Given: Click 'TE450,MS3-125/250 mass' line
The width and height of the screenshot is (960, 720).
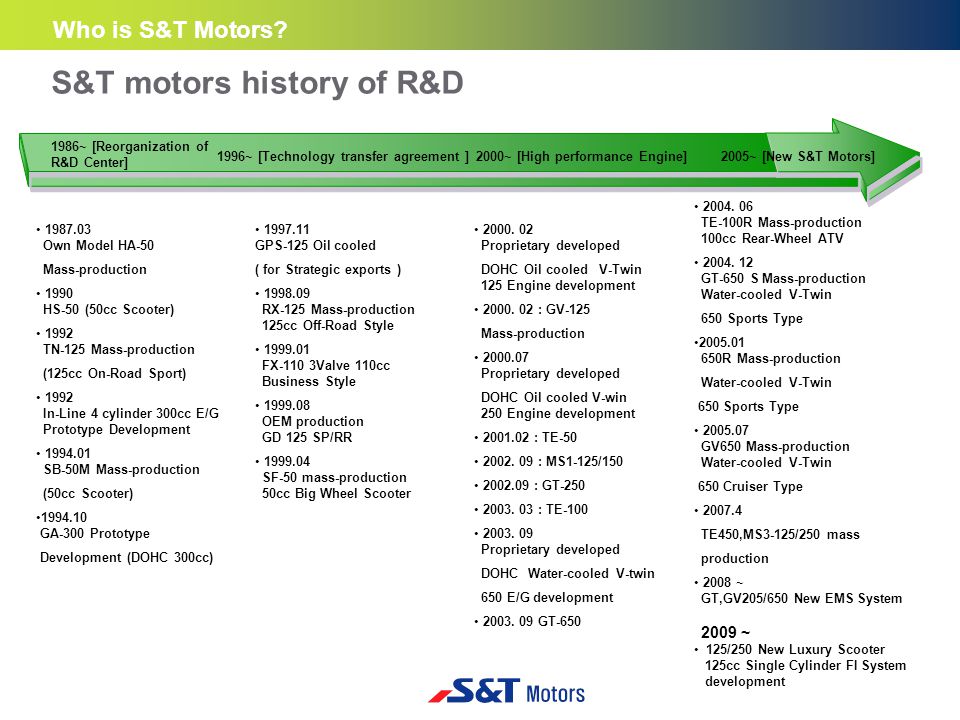Looking at the screenshot, I should click(780, 534).
